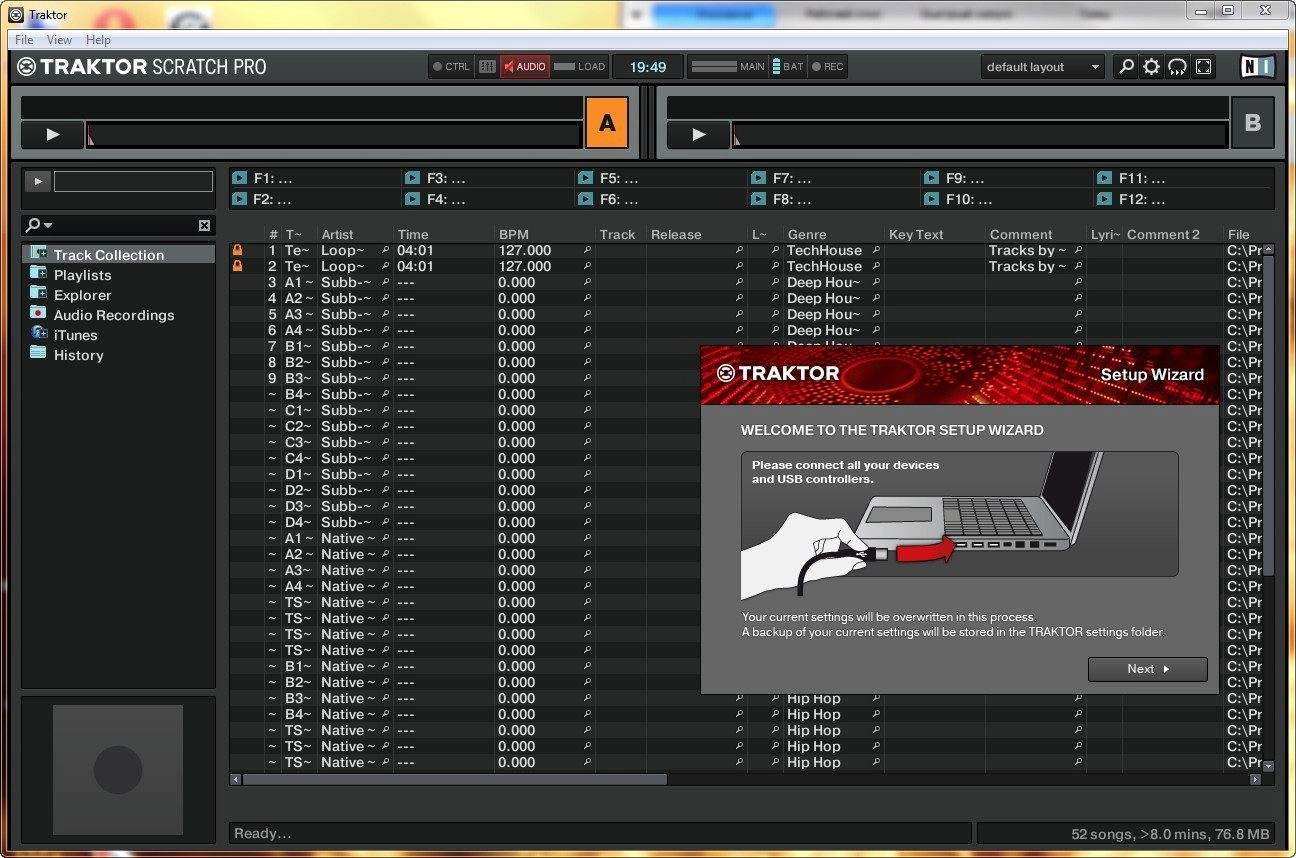The image size is (1296, 858).
Task: Select History folder in tree
Action: 78,355
